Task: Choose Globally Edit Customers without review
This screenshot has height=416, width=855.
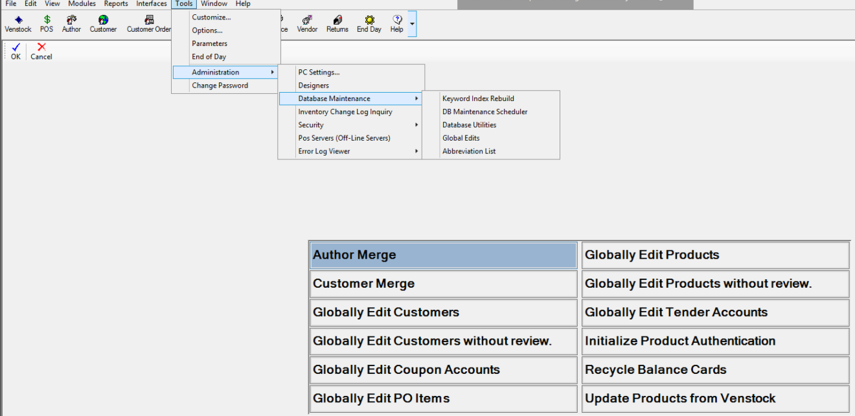Action: [x=443, y=341]
